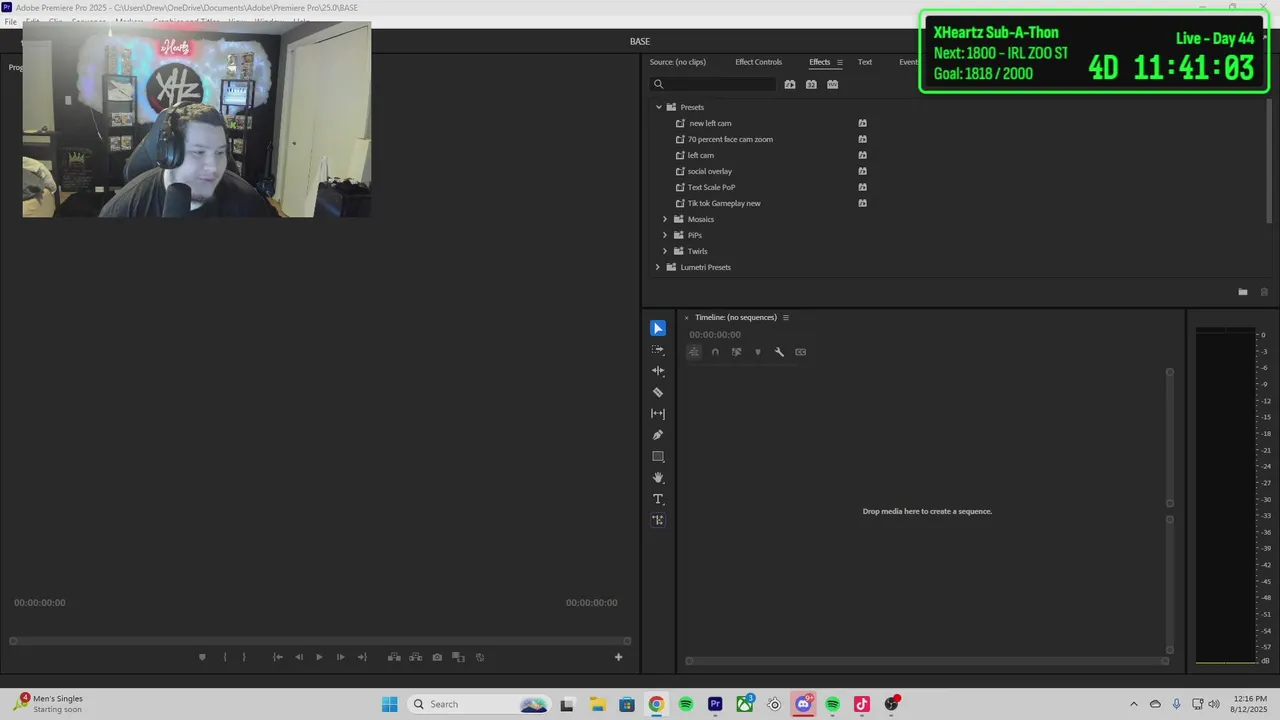Screen dimensions: 1280x720
Task: Open the Program Monitor Button Editor plus
Action: 618,657
